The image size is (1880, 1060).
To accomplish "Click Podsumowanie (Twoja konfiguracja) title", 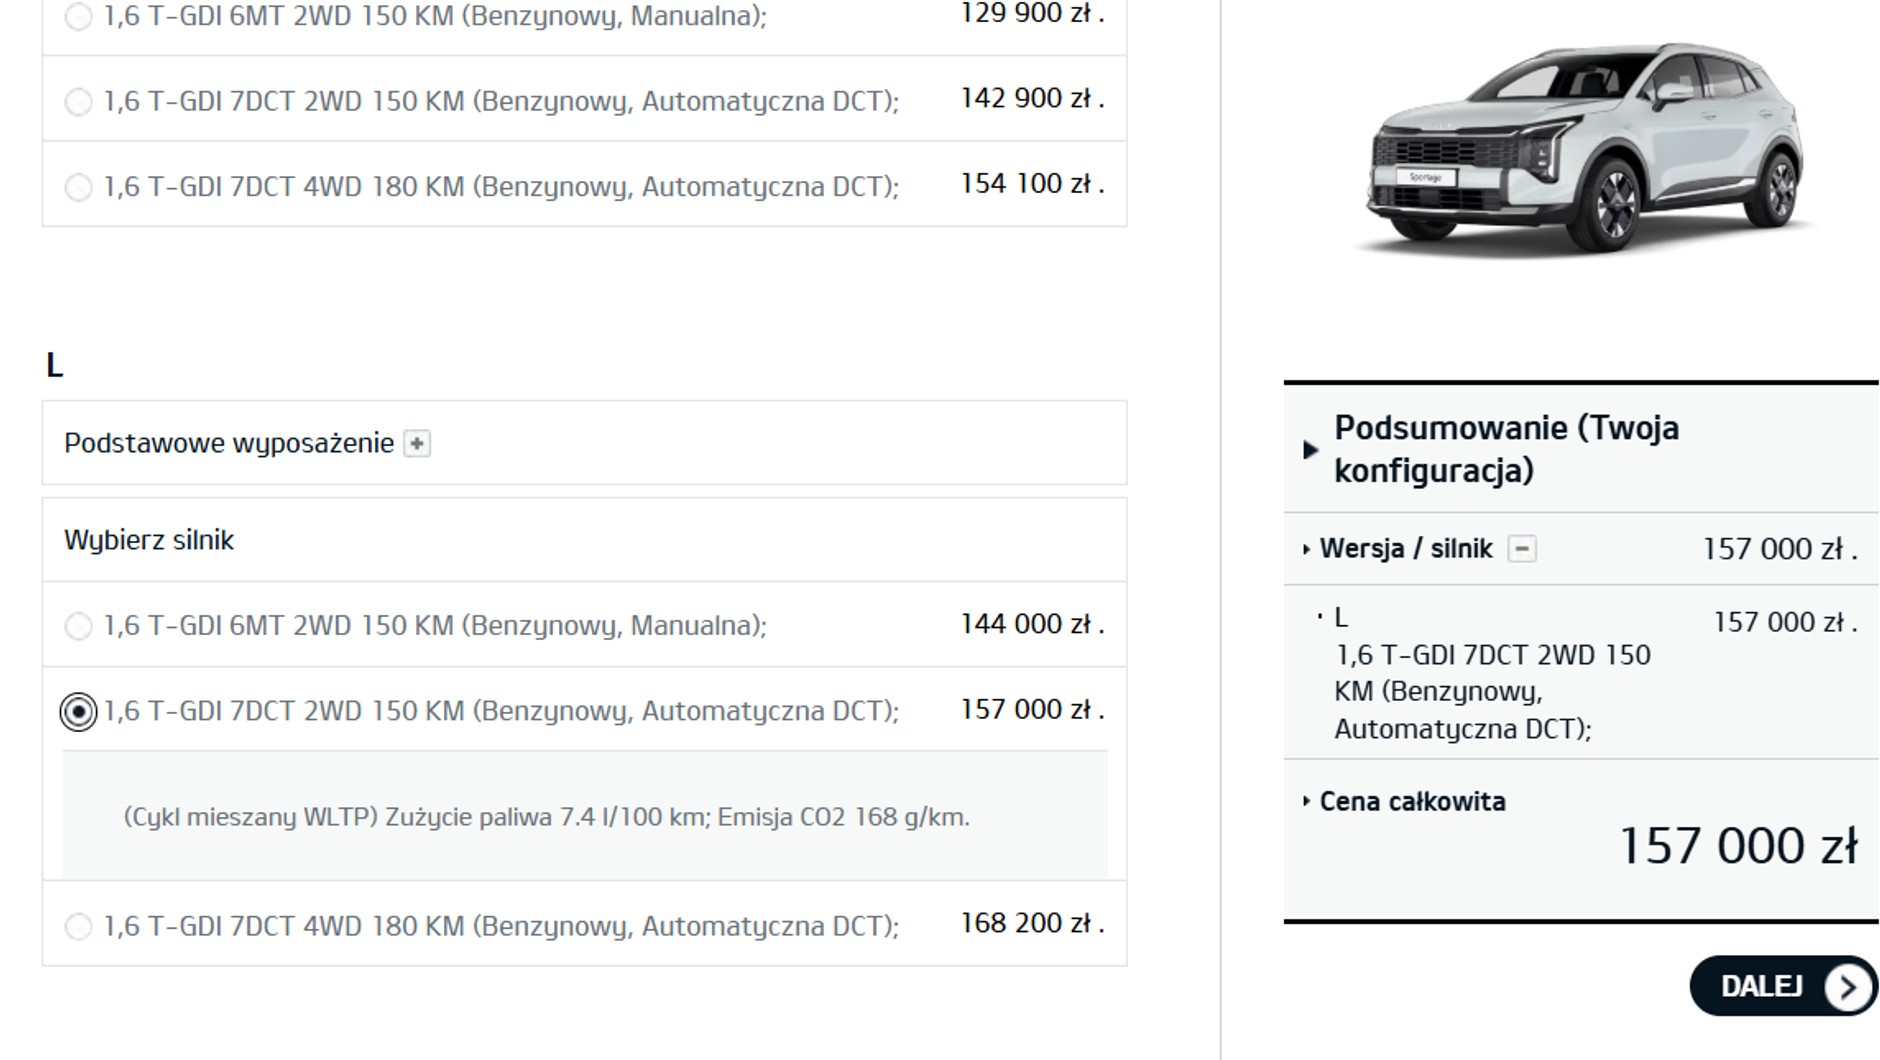I will 1506,449.
